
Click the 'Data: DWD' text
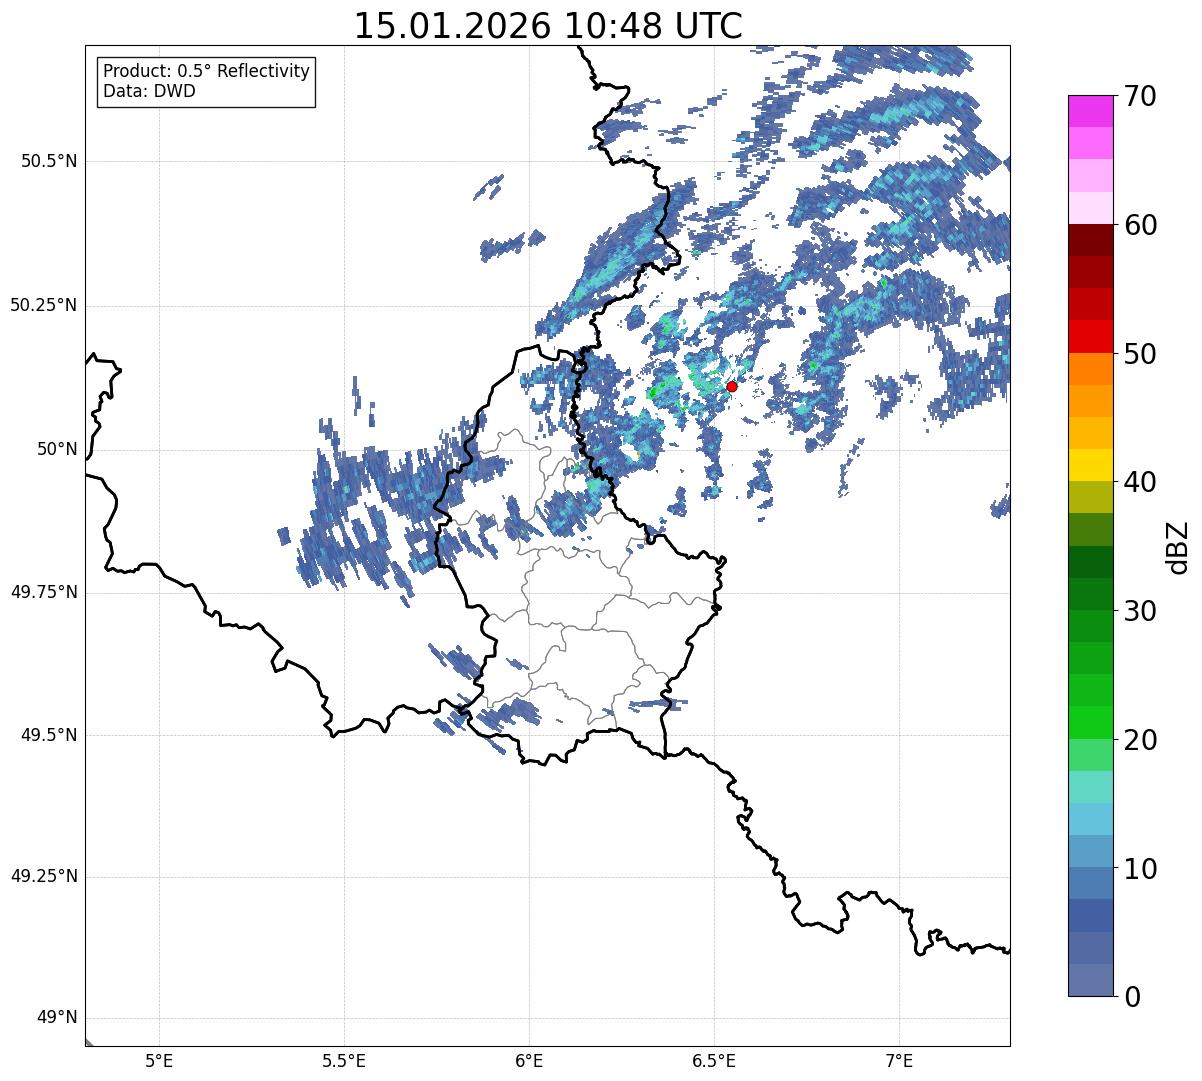(149, 91)
